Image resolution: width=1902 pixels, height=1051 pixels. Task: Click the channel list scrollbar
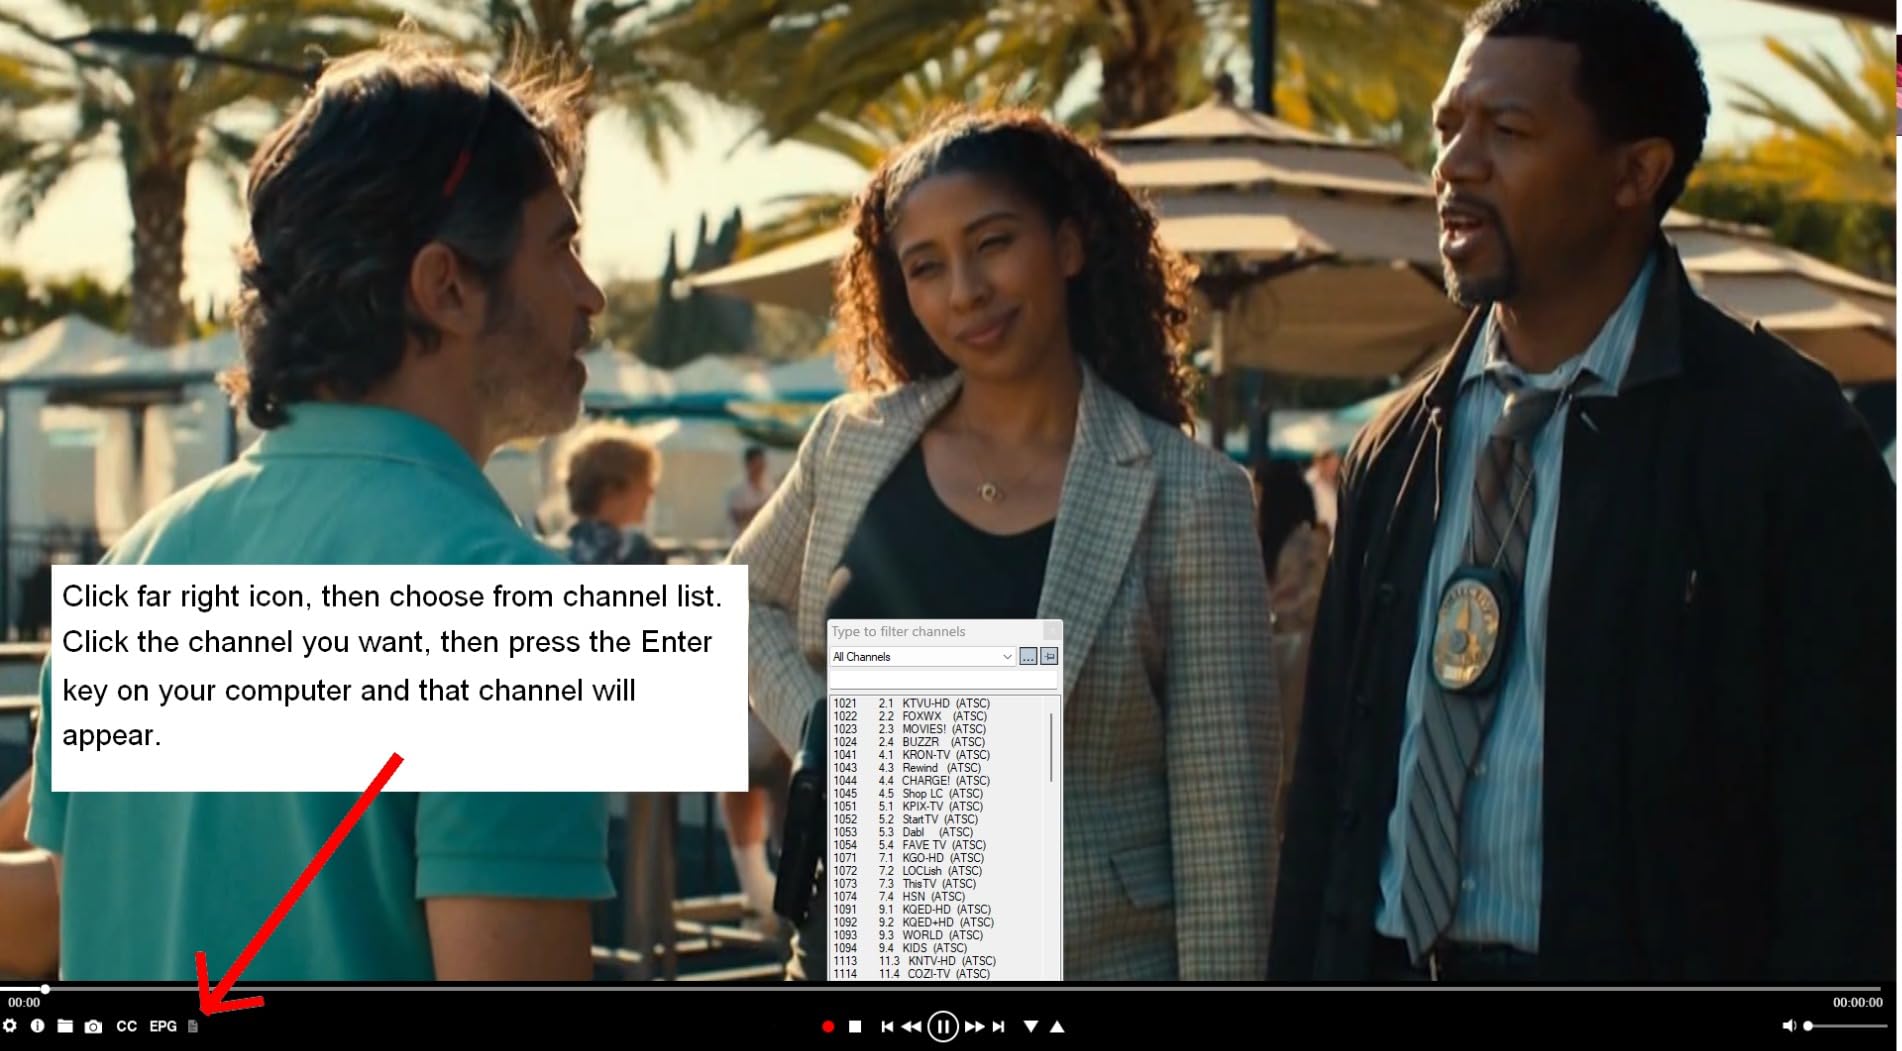click(x=1051, y=747)
